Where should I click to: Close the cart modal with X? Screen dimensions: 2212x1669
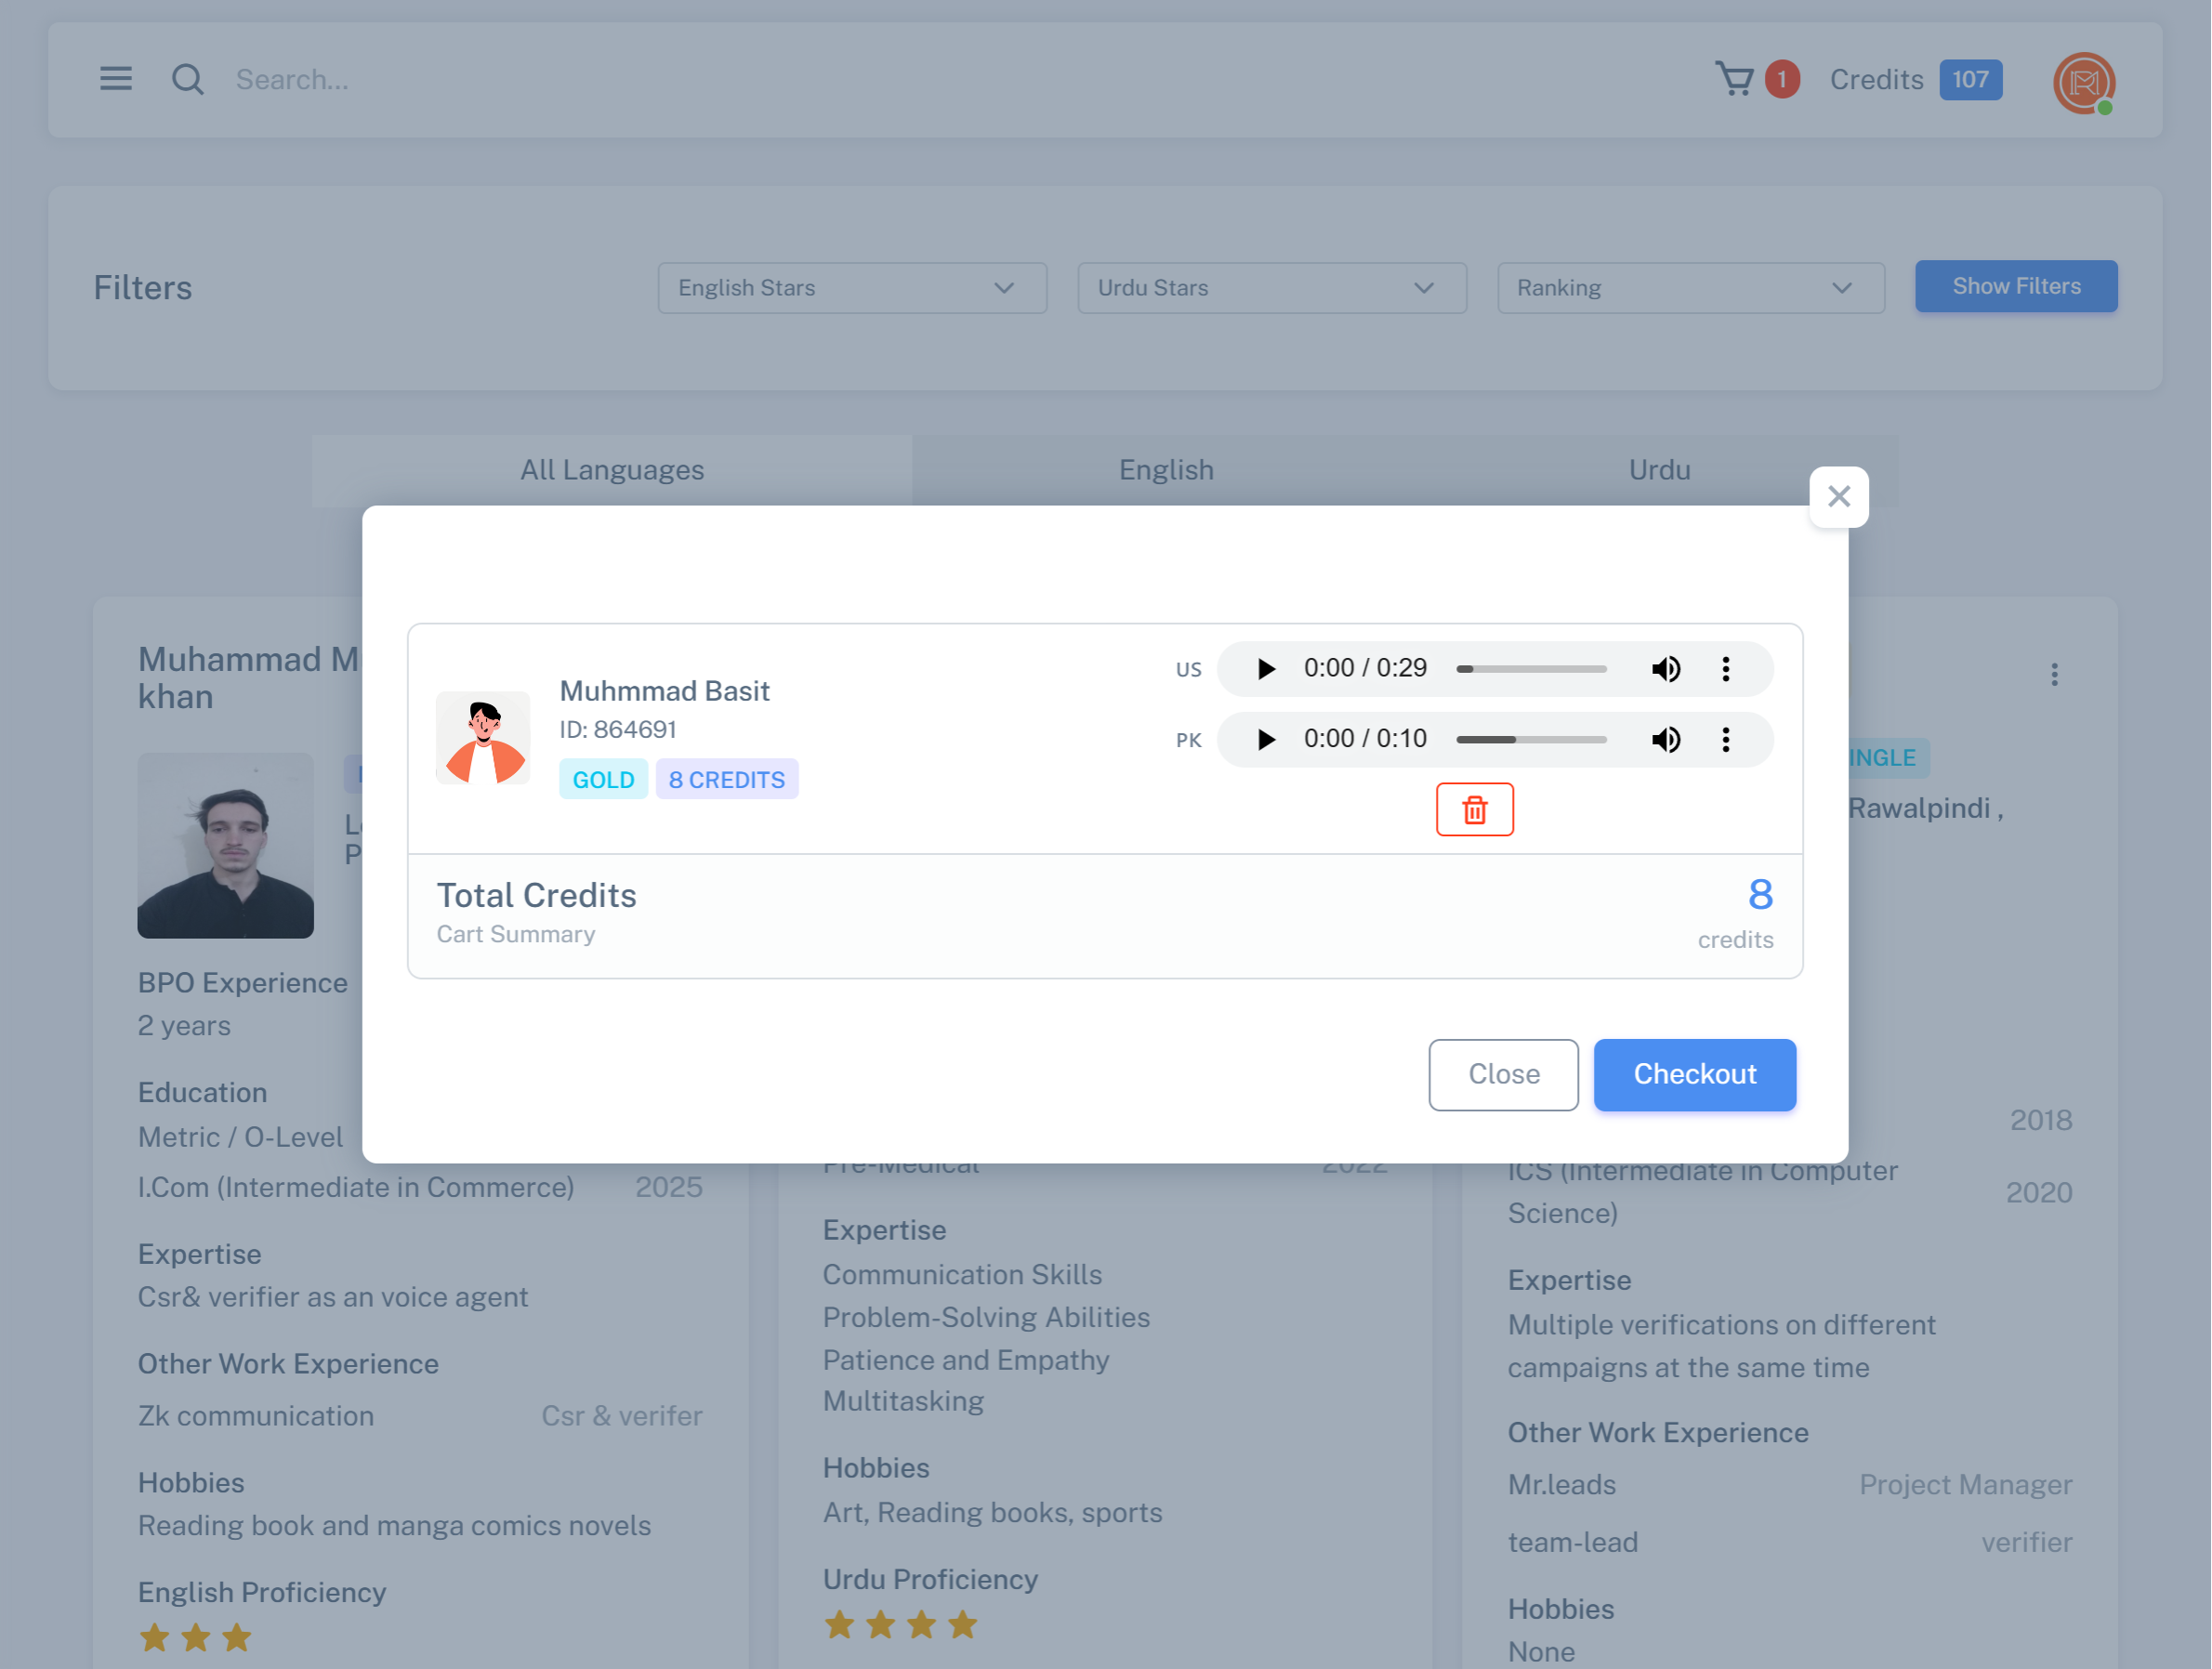(1838, 497)
